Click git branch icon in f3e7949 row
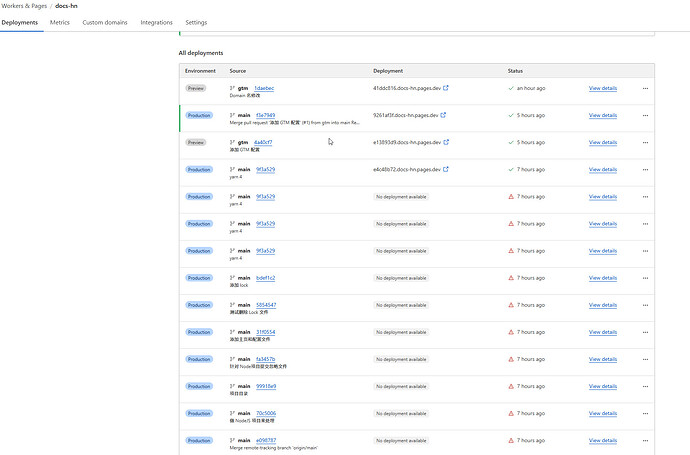 [x=232, y=115]
